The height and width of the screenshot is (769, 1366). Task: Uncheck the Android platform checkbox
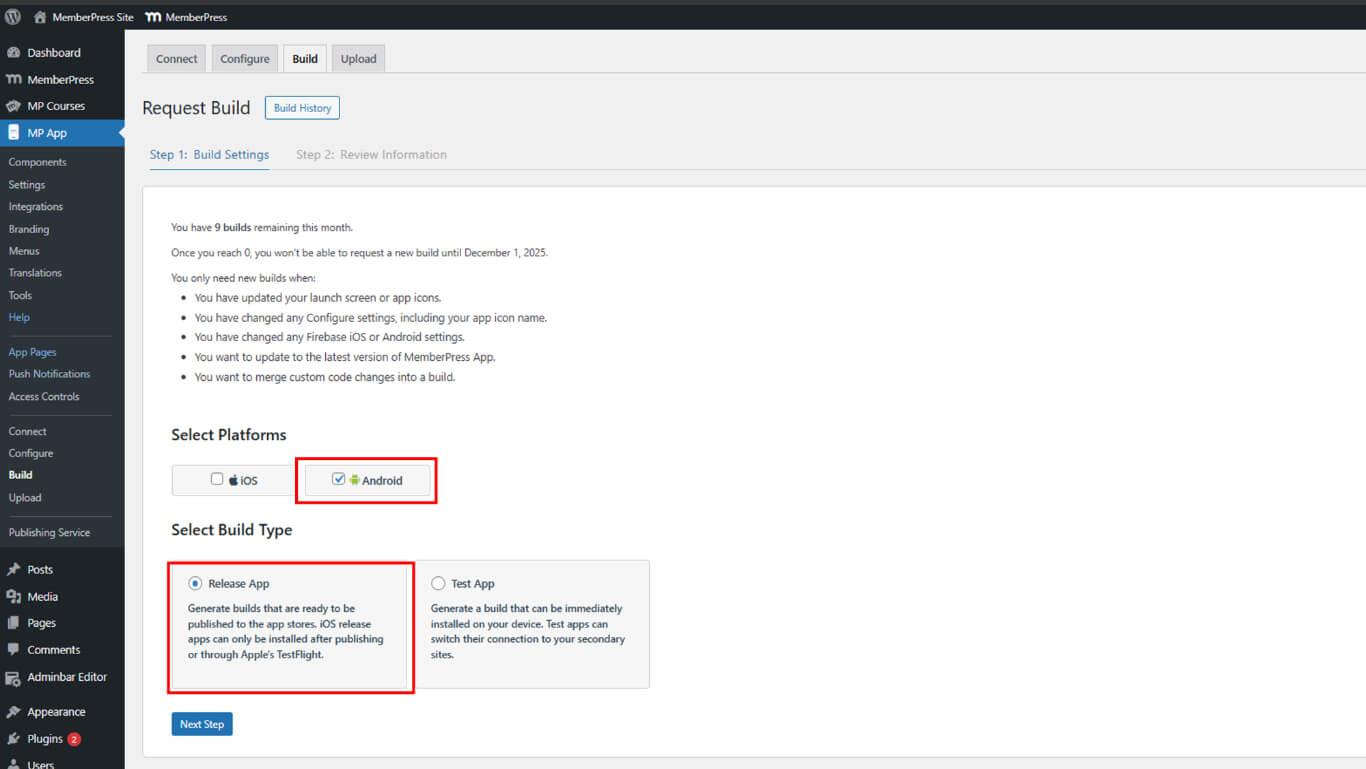(x=338, y=480)
